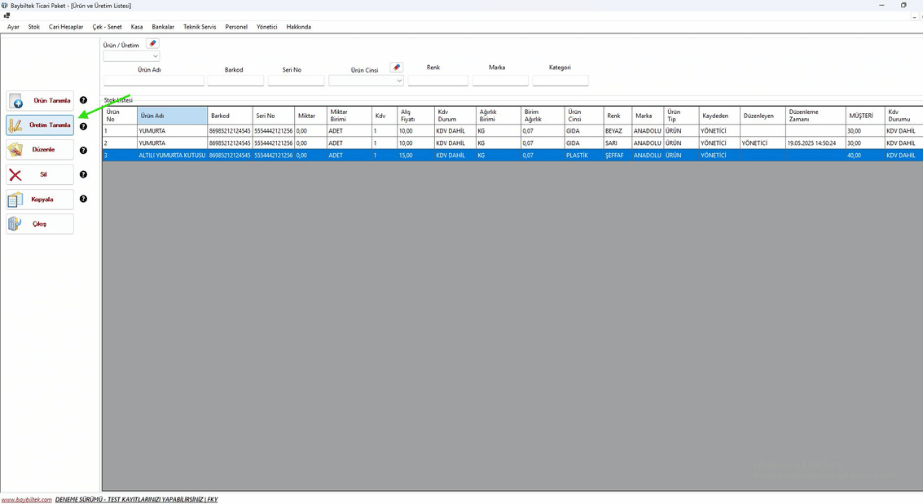Clear the Ürün / Üretim filter with eraser icon
The width and height of the screenshot is (923, 504).
point(152,44)
